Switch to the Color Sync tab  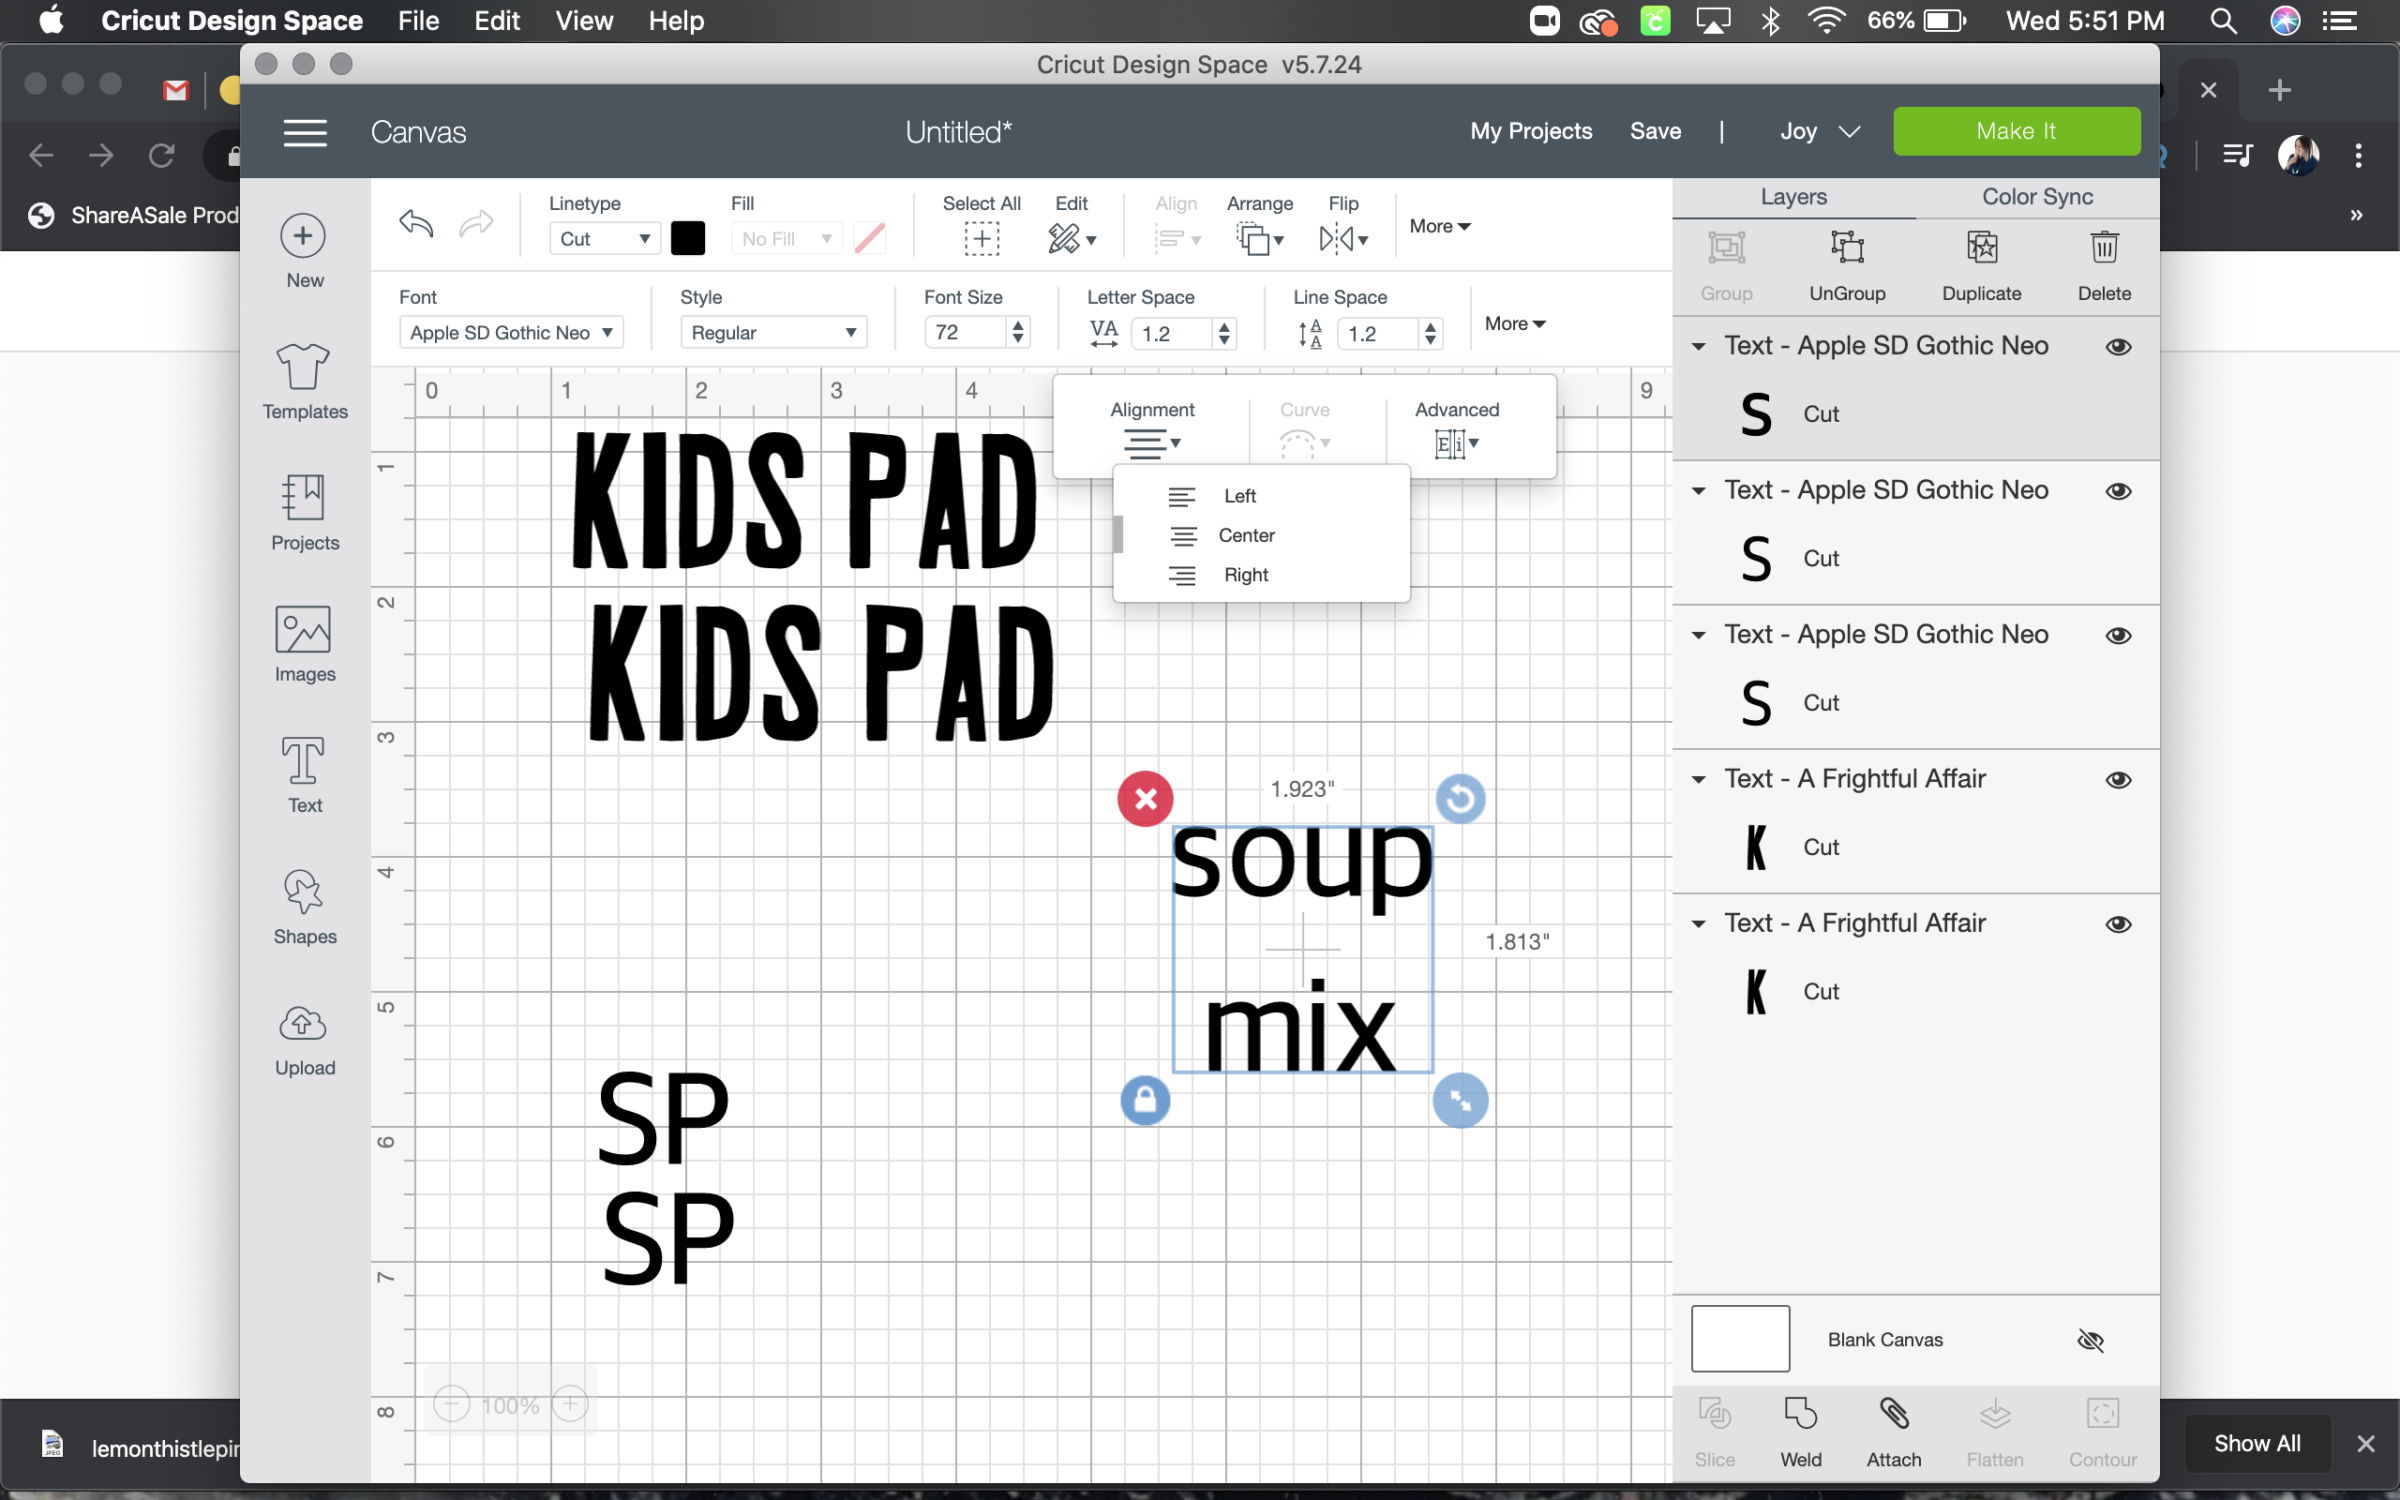pos(2037,197)
